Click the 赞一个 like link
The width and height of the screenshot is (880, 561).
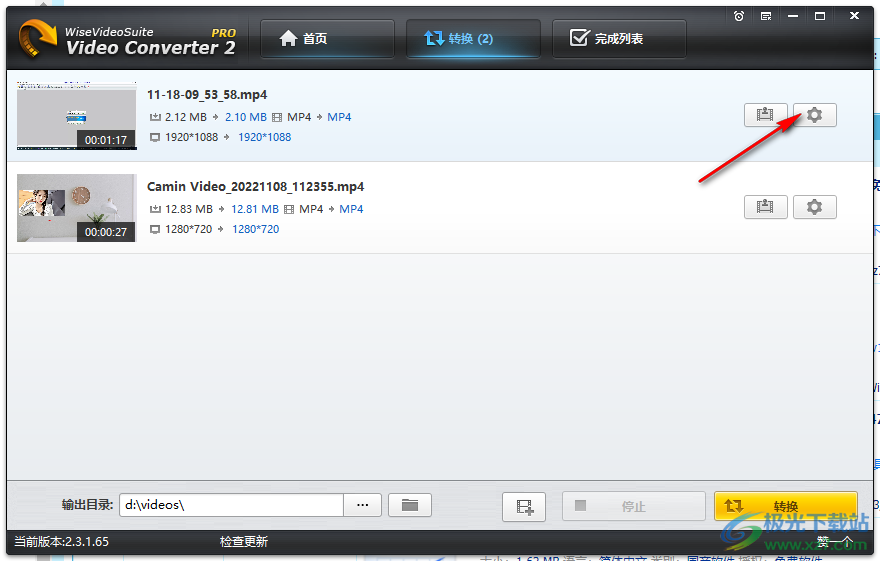pyautogui.click(x=835, y=542)
